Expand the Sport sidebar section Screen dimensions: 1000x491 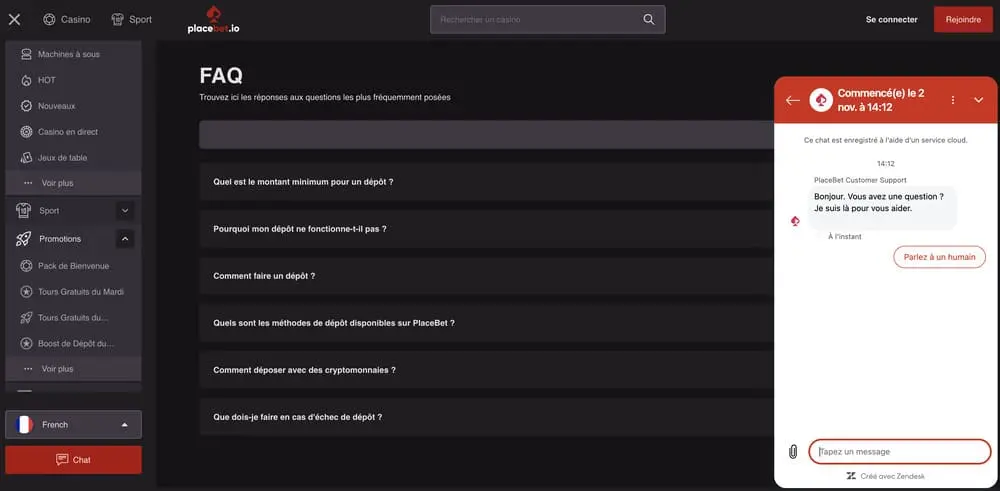[x=125, y=211]
